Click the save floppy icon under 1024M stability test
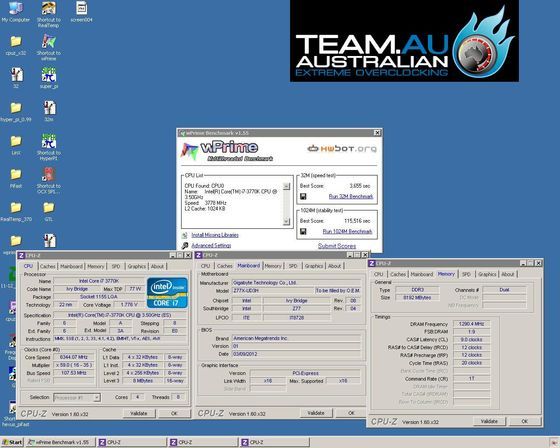The image size is (560, 448). click(x=303, y=232)
